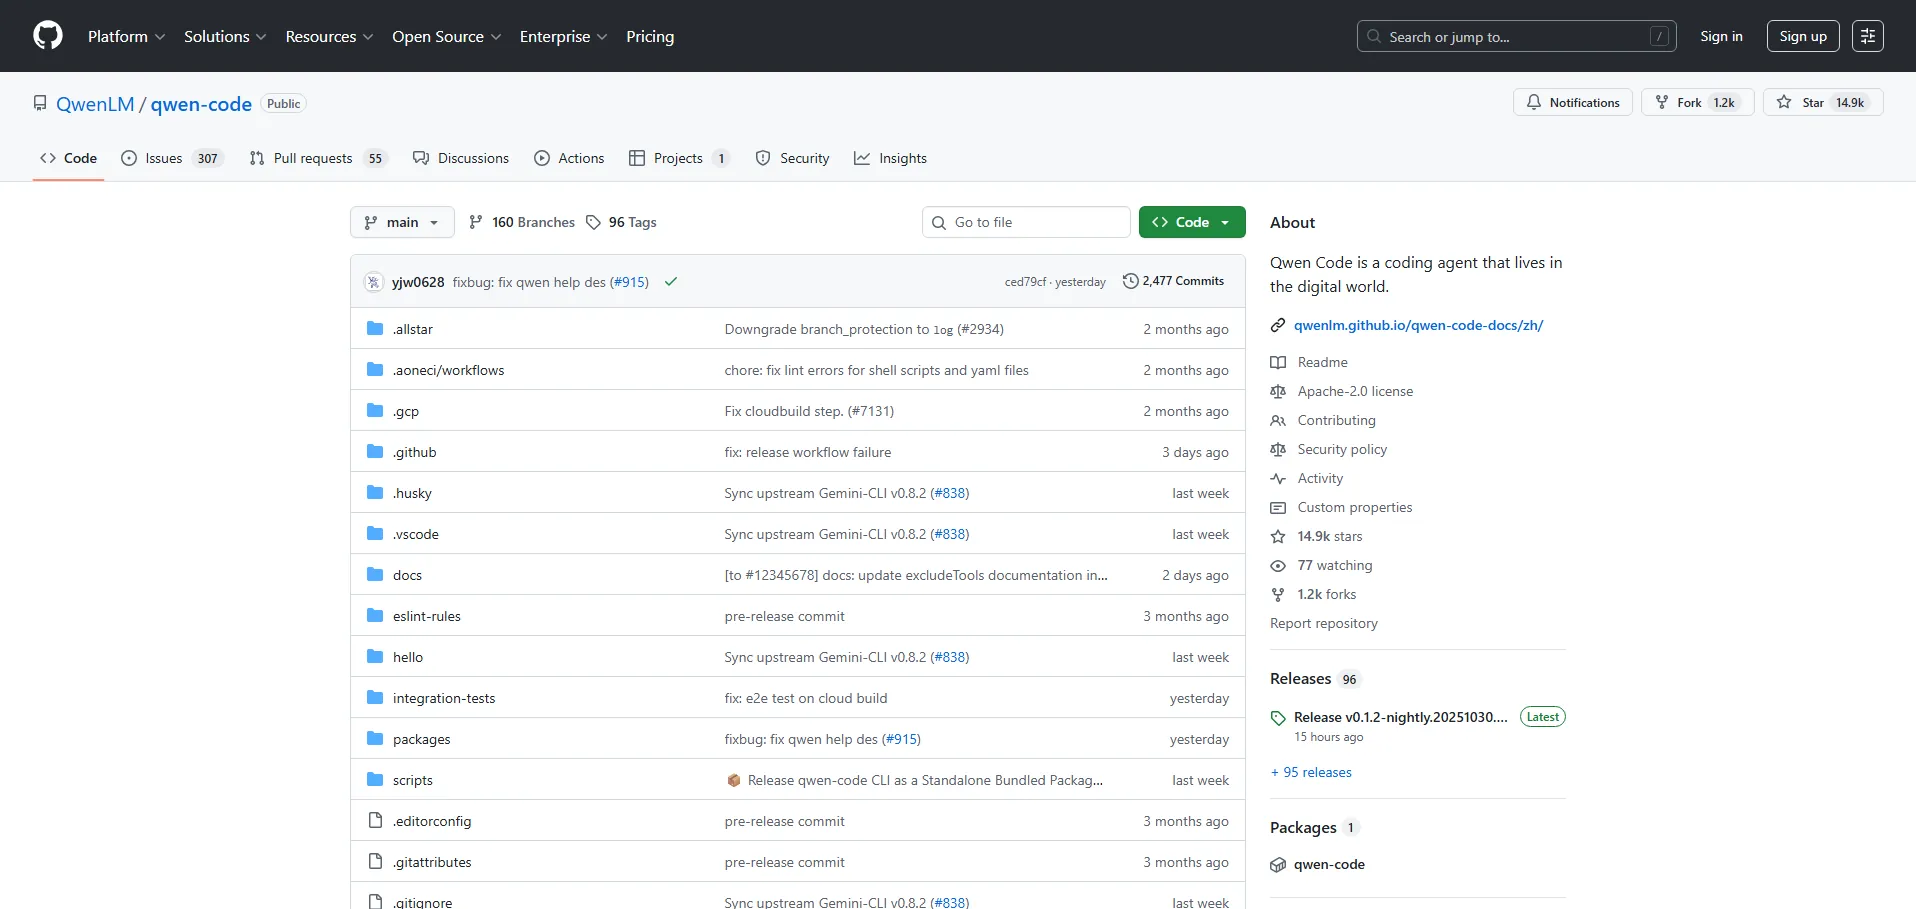Open the 2,477 Commits history
This screenshot has width=1916, height=909.
click(1173, 282)
